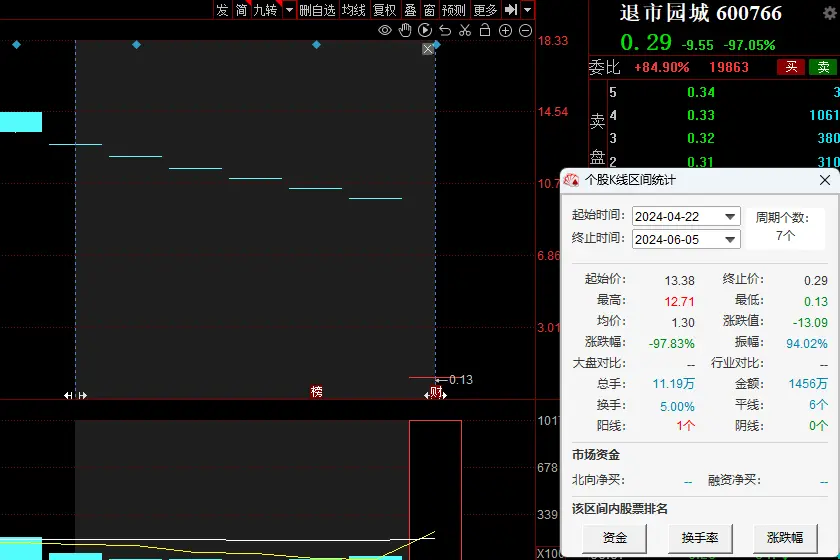Screen dimensions: 840x560
Task: Click the left range boundary drag handle
Action: coord(75,395)
